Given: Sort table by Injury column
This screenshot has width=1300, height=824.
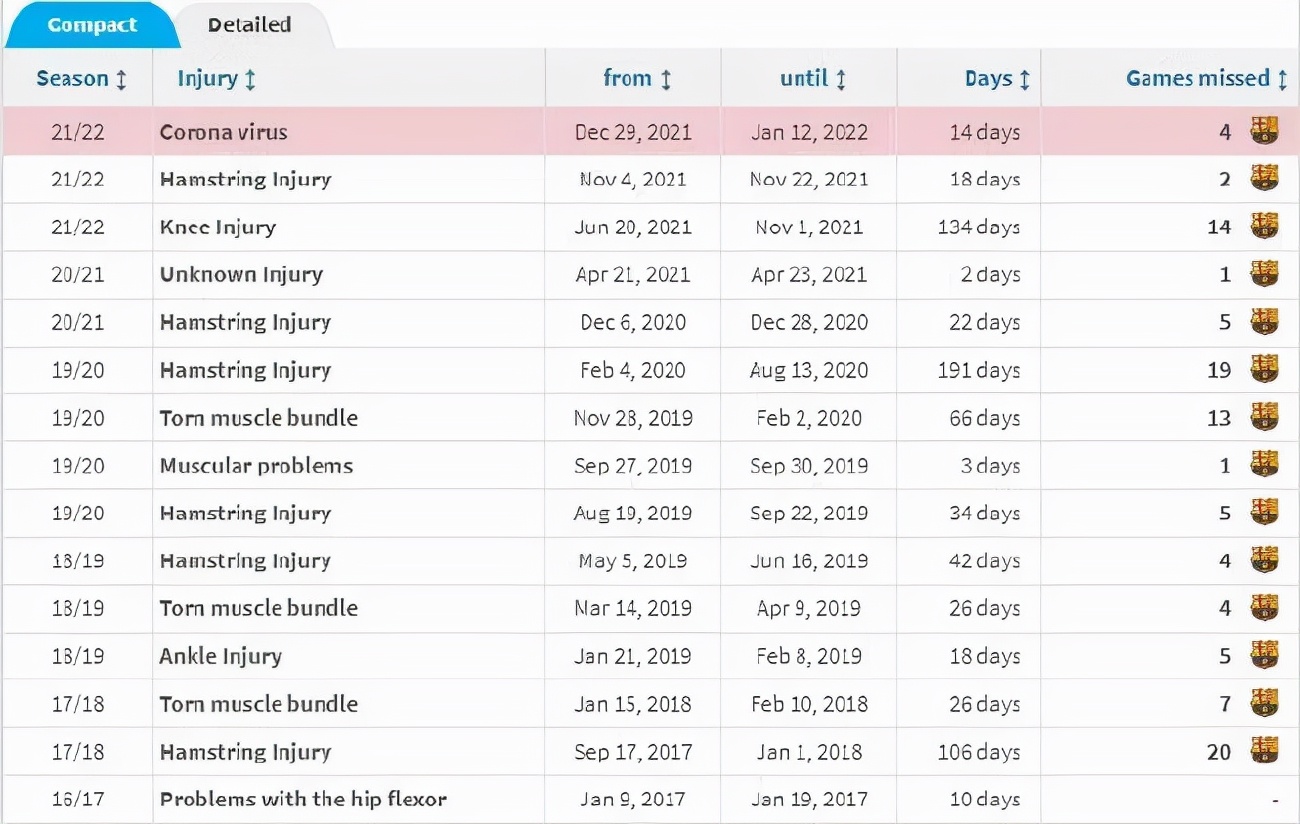Looking at the screenshot, I should pyautogui.click(x=217, y=79).
